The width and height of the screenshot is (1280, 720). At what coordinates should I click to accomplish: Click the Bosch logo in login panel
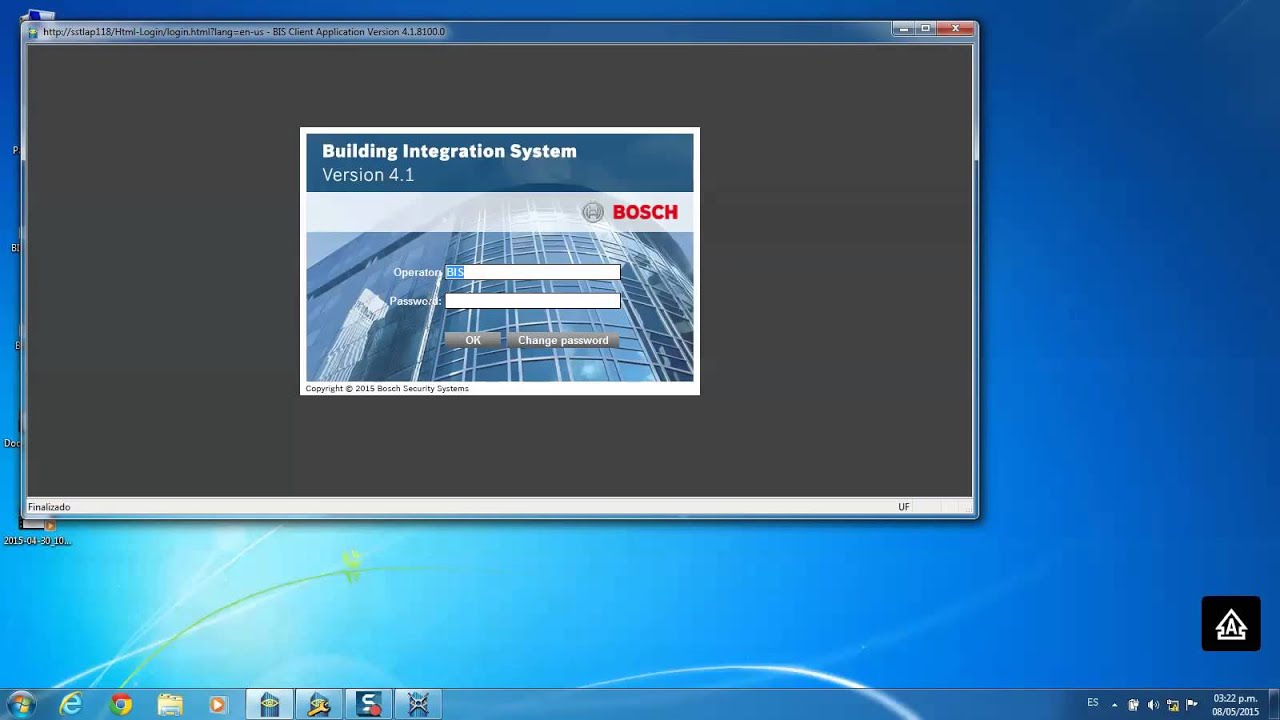(x=630, y=212)
